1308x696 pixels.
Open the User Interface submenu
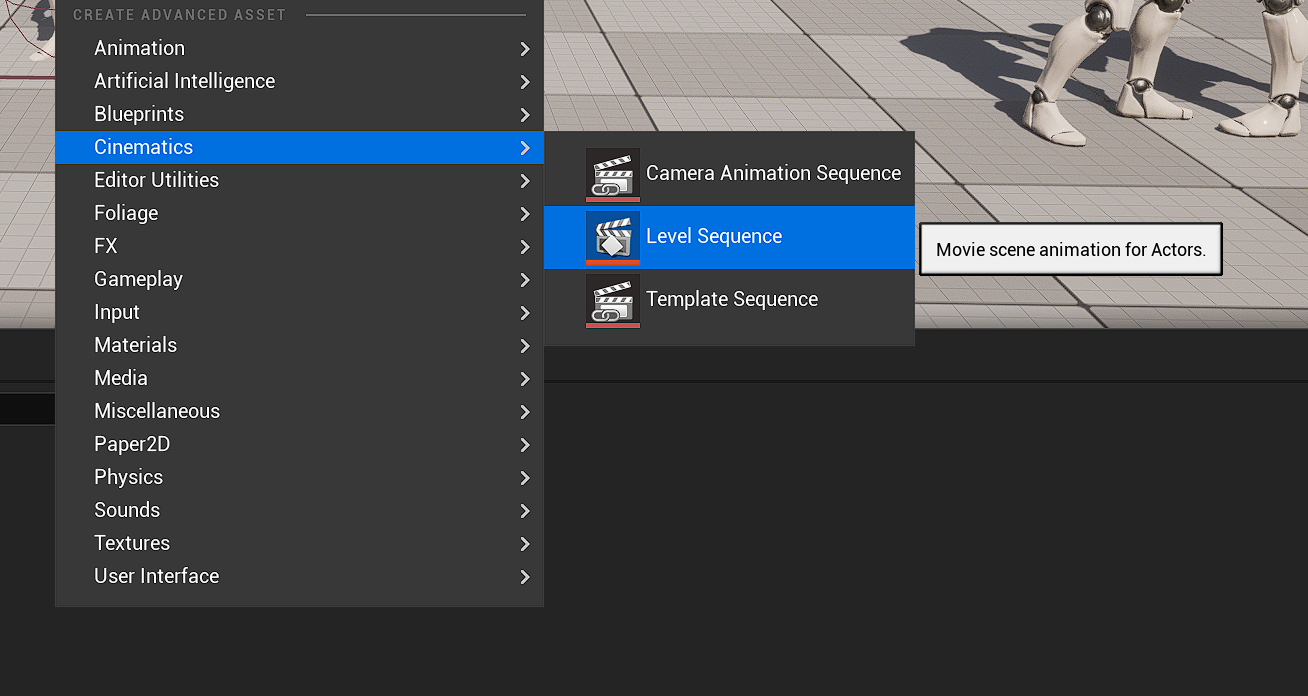[x=299, y=576]
